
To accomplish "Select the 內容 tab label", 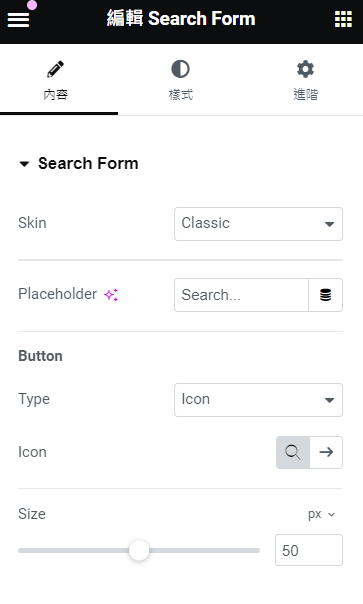I will (55, 94).
